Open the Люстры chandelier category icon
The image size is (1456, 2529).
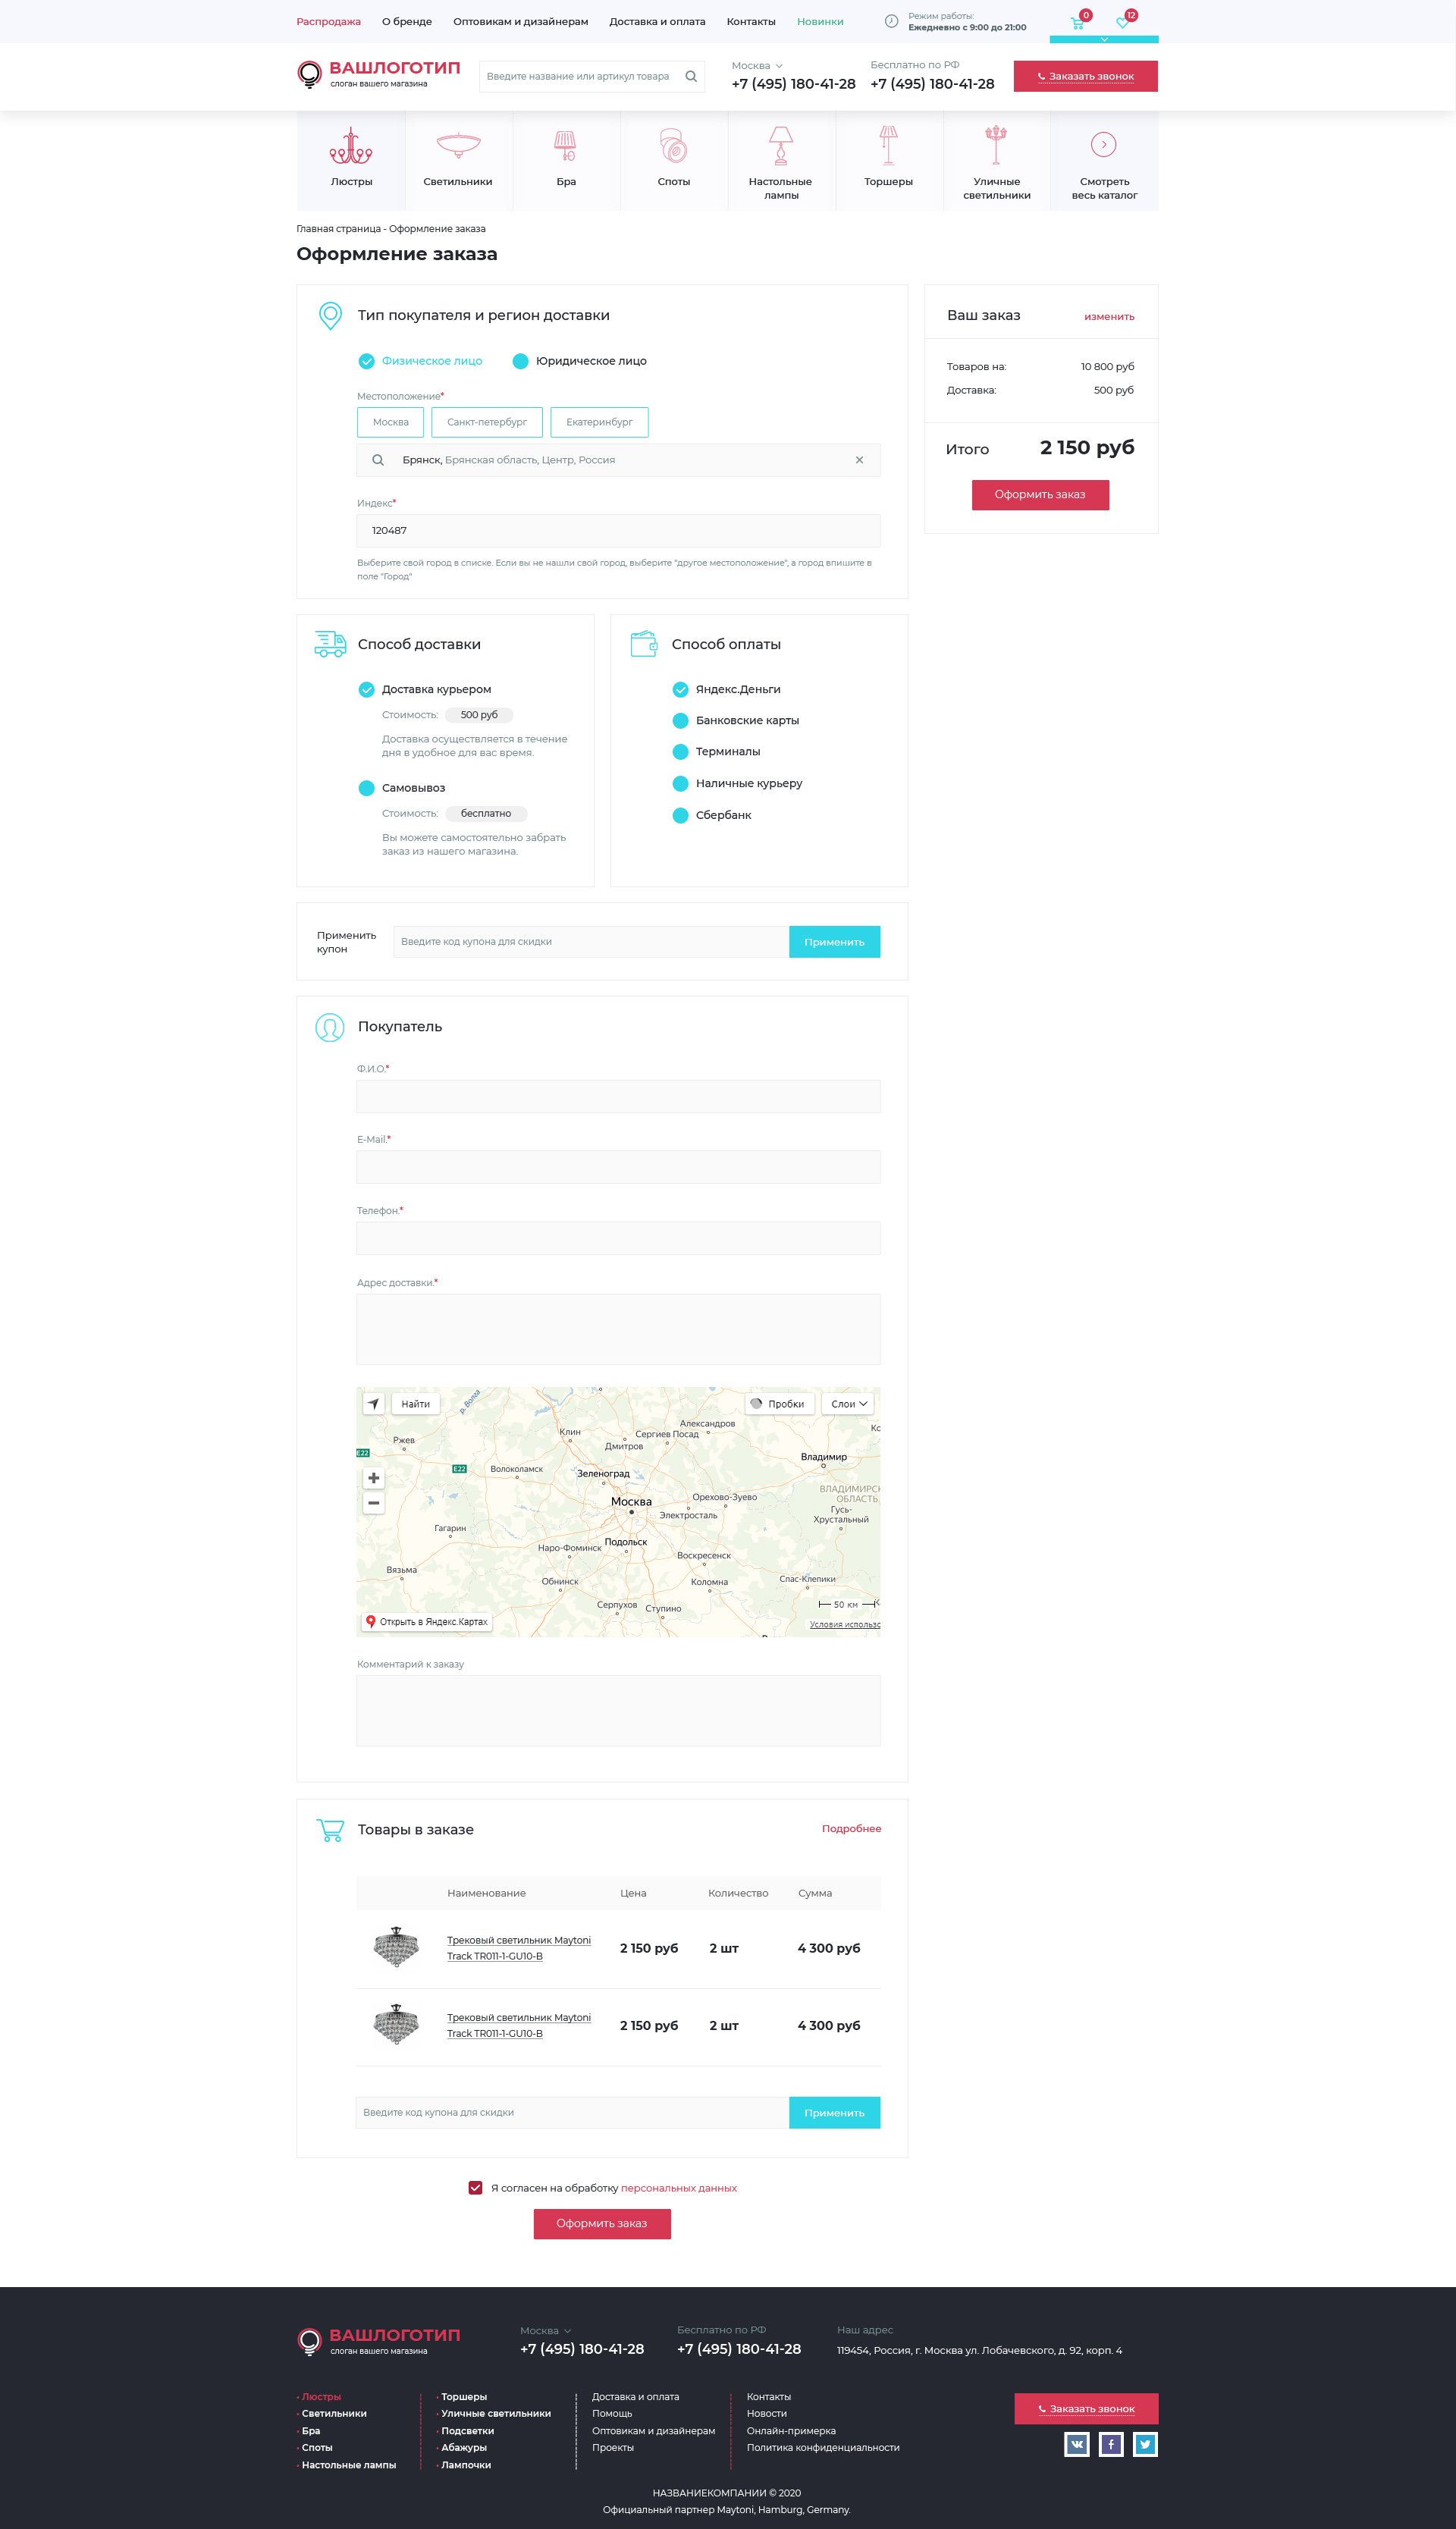[x=351, y=146]
